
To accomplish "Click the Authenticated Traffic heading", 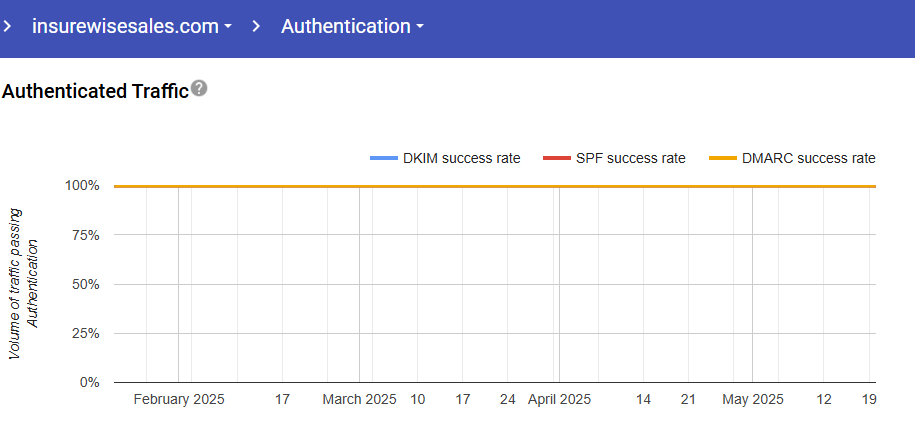I will (95, 91).
